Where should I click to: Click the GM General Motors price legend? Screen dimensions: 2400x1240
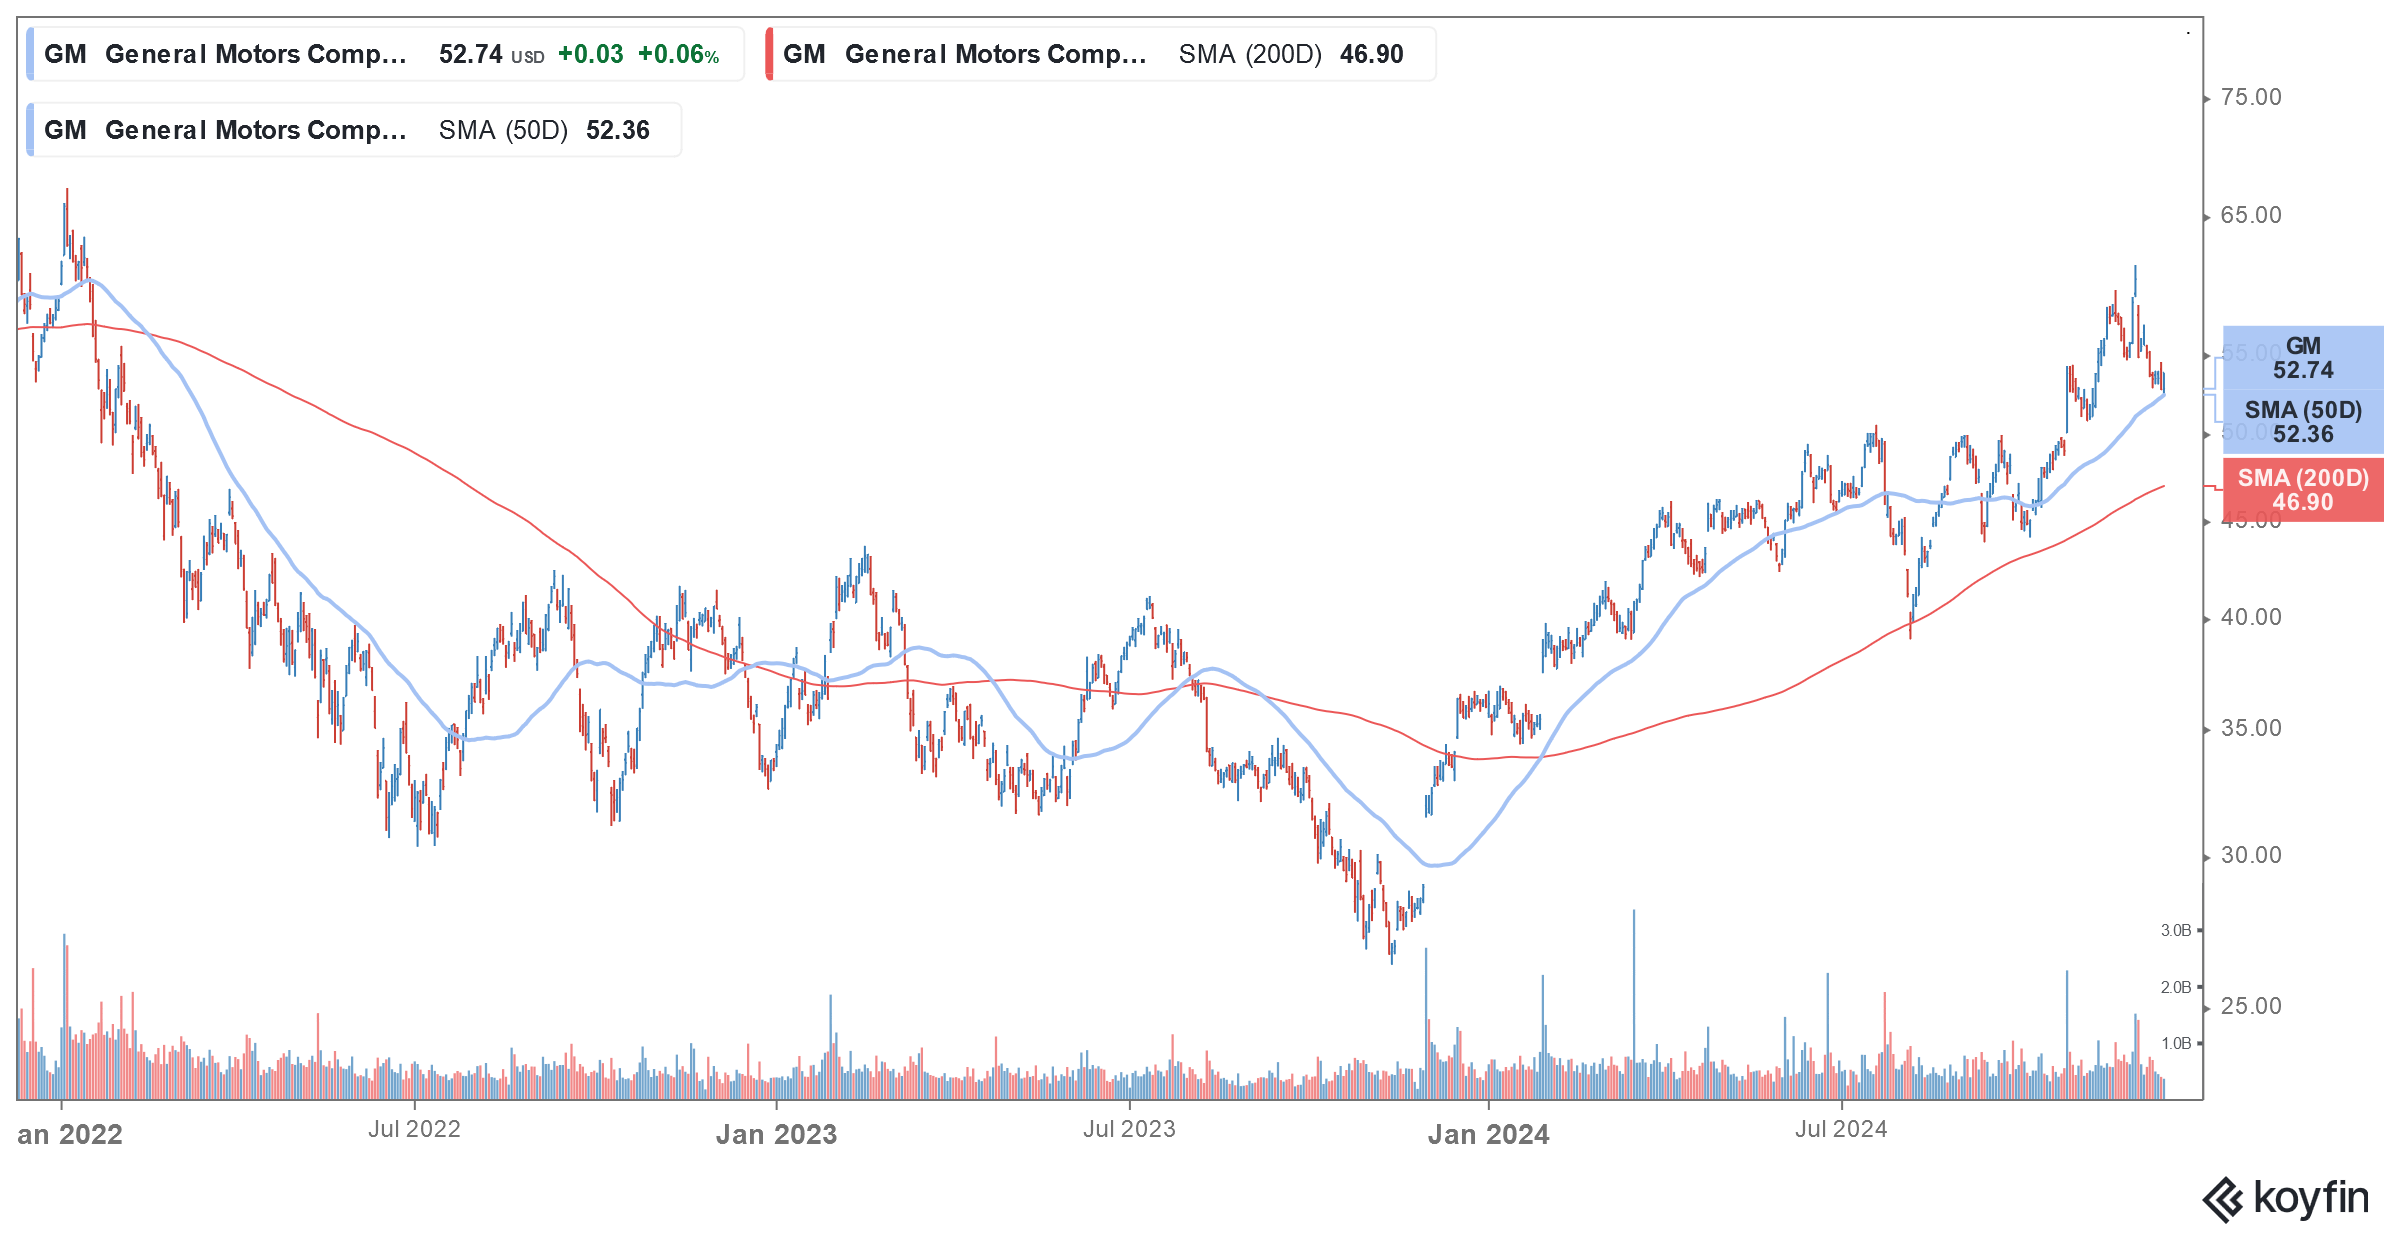[x=385, y=54]
